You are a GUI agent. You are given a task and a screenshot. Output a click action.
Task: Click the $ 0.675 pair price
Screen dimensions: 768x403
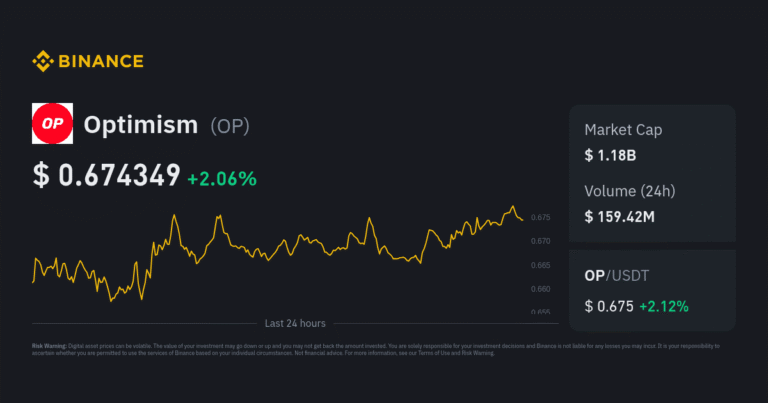[x=609, y=306]
